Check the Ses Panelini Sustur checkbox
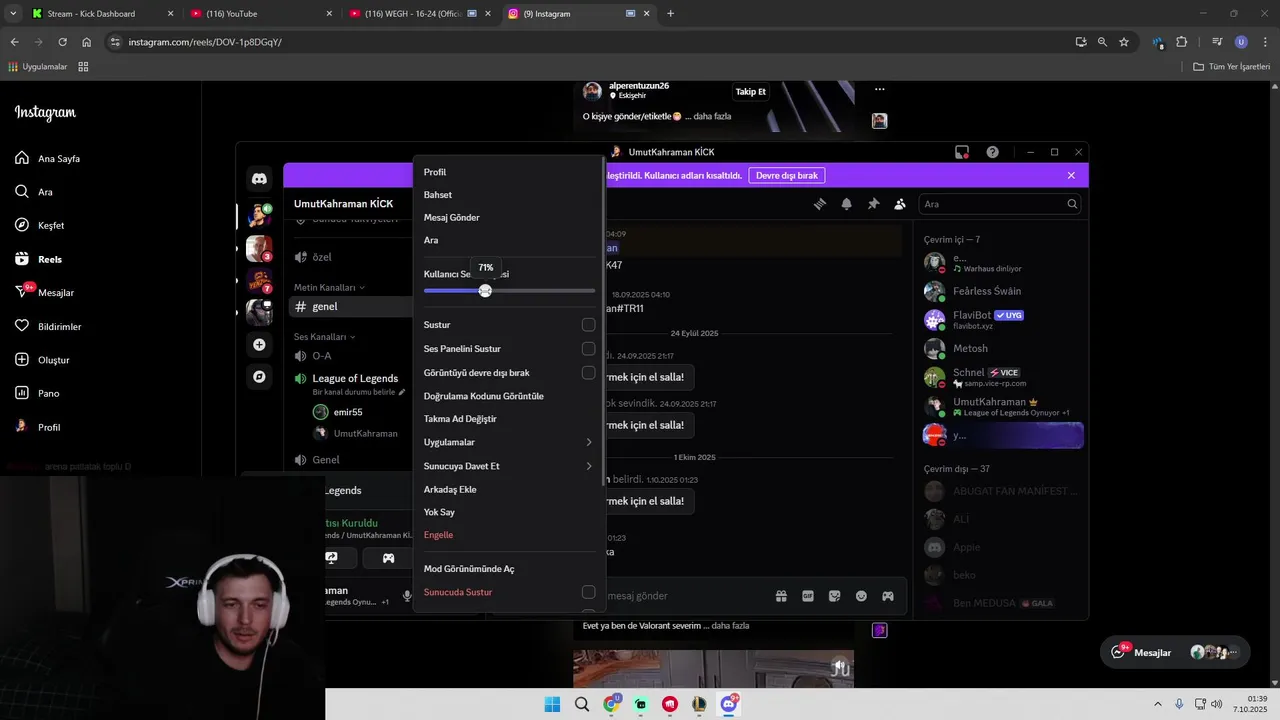This screenshot has height=720, width=1280. (588, 349)
